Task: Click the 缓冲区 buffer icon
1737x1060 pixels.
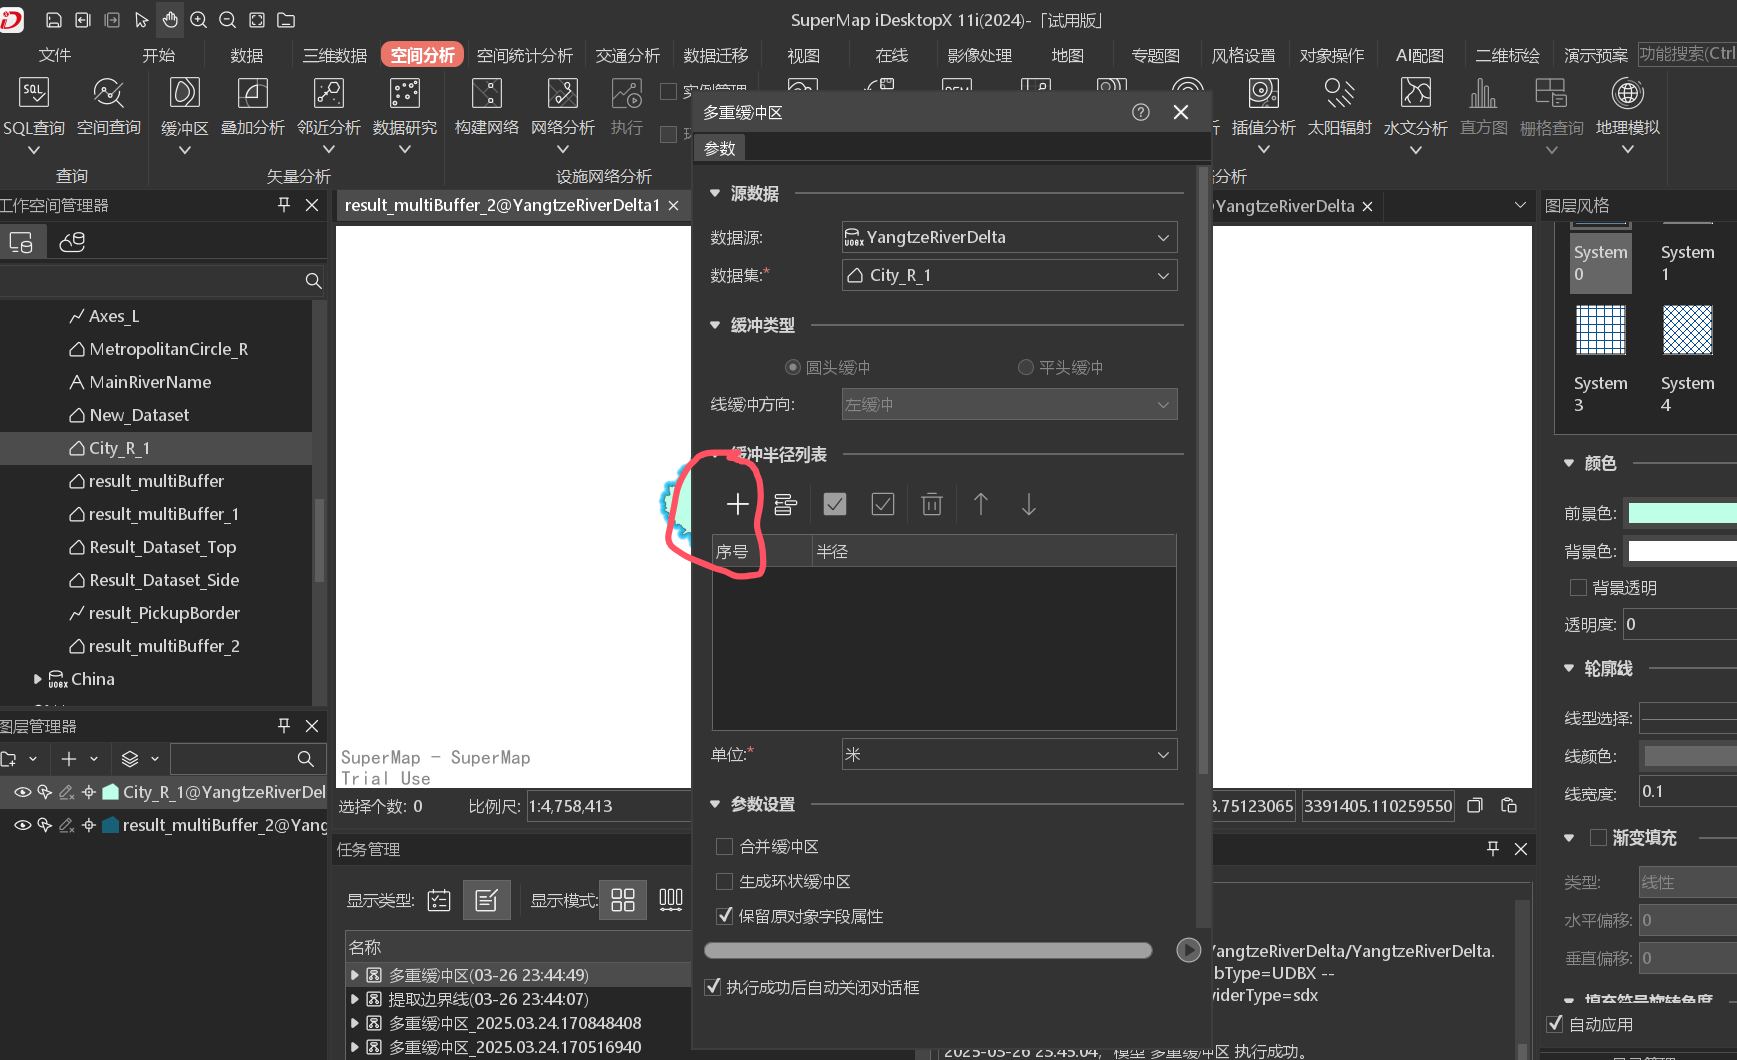Action: click(185, 94)
